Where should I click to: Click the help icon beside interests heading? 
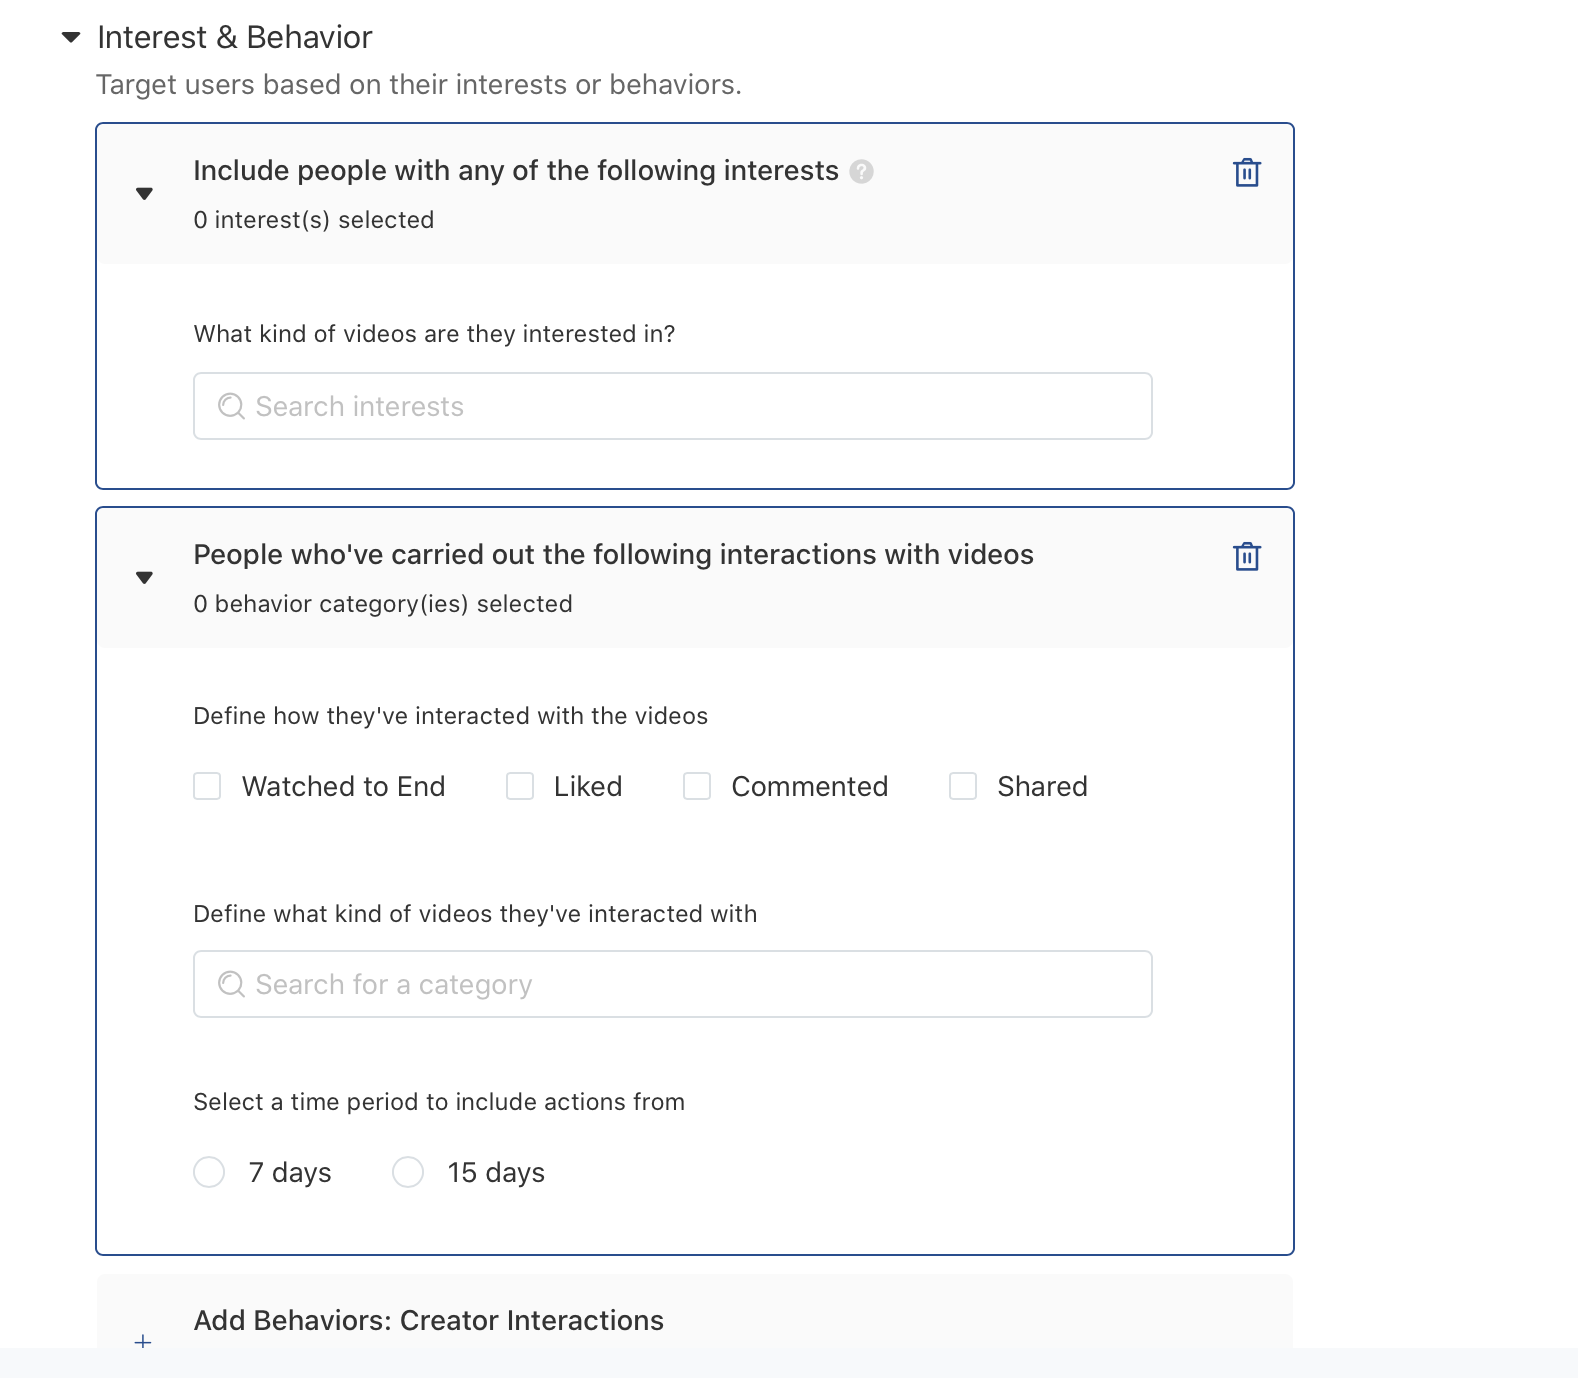[x=861, y=172]
